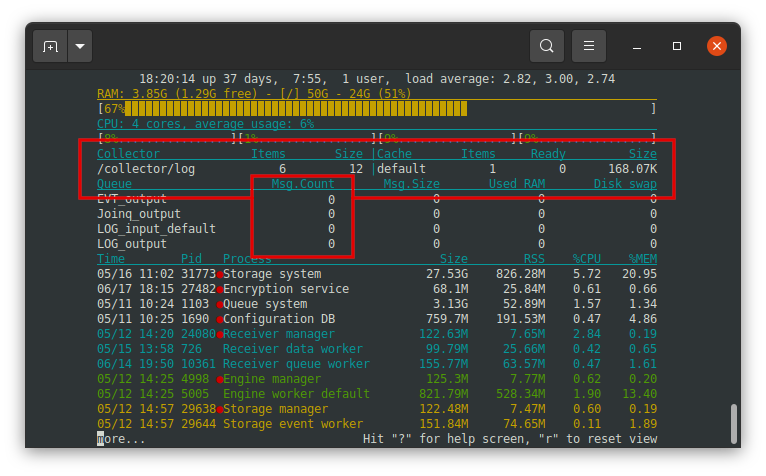Click the Receiver queue worker row
The image size is (766, 476).
(x=377, y=364)
